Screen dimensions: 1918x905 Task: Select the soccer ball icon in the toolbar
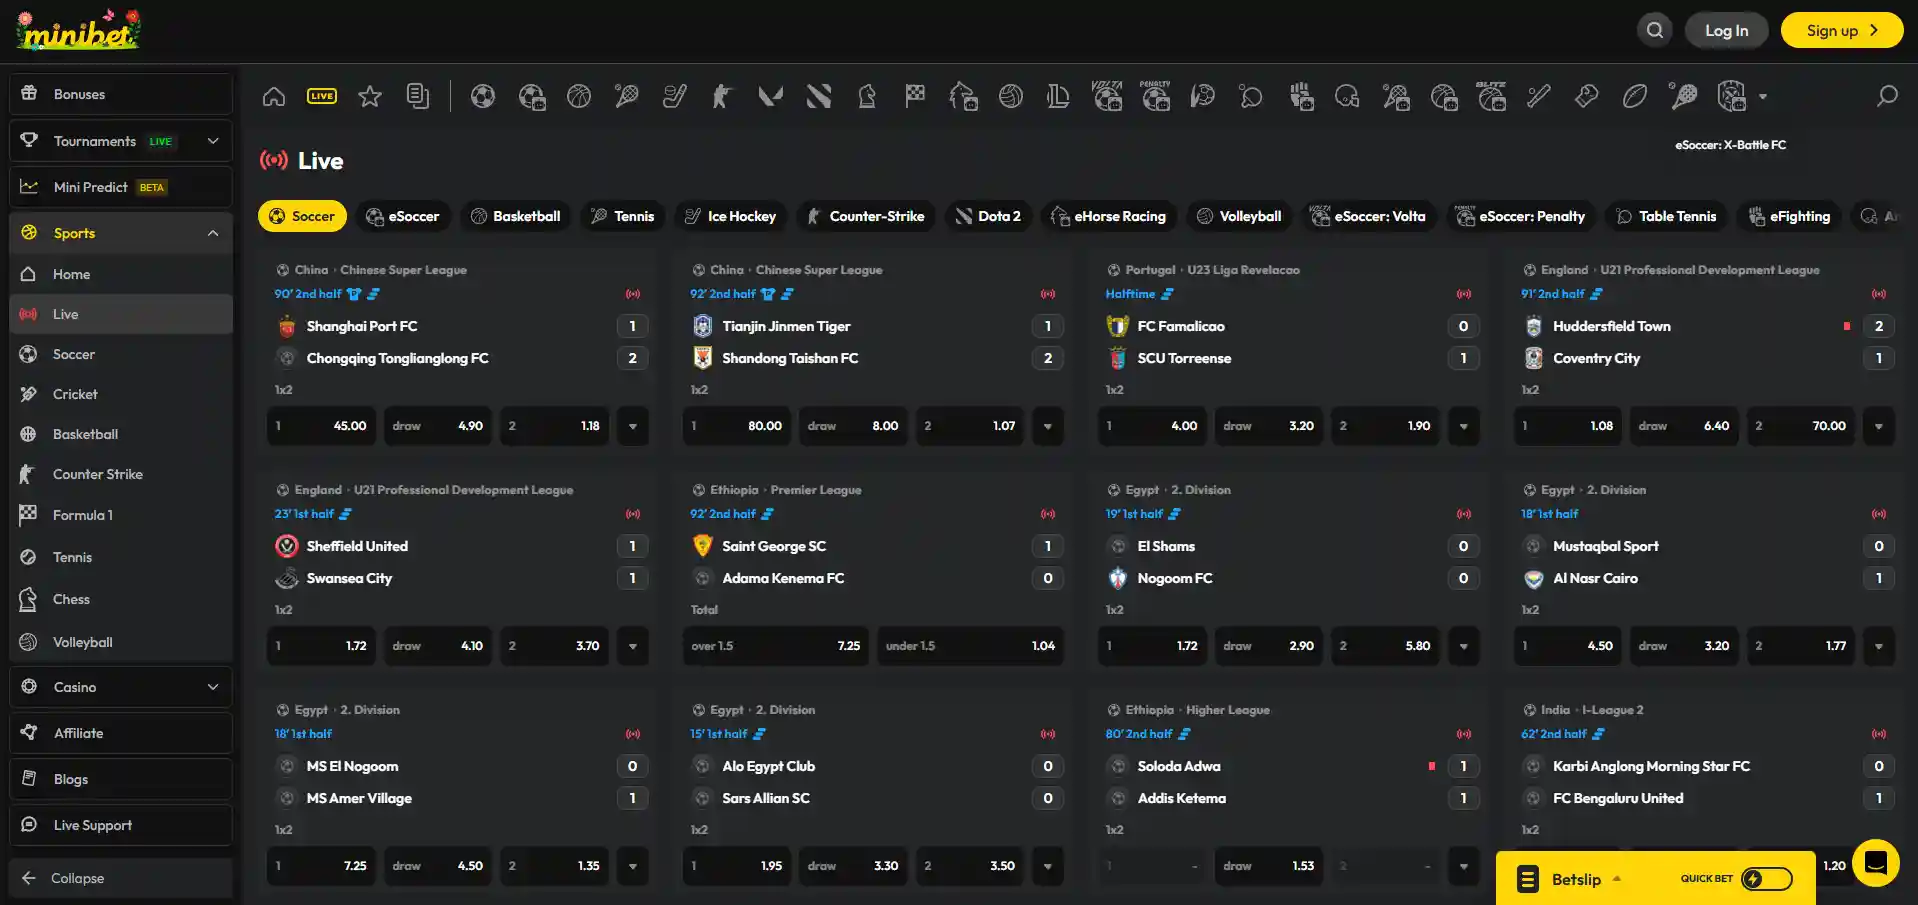483,96
